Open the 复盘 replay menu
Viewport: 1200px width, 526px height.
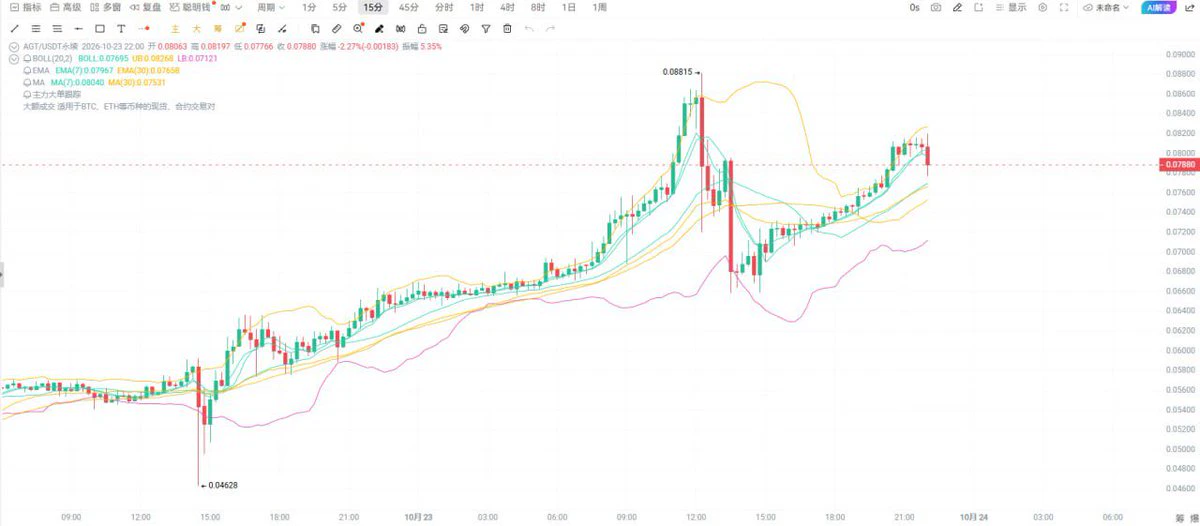pyautogui.click(x=145, y=7)
